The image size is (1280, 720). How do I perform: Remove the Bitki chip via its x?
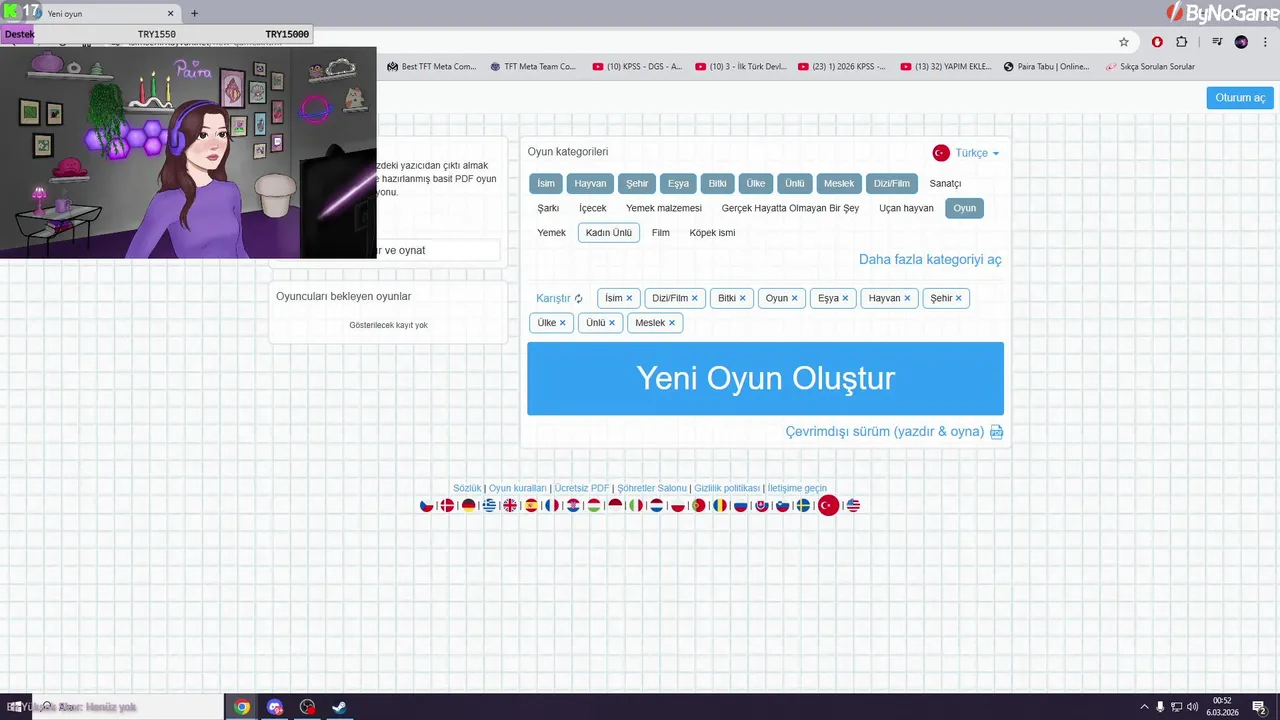742,298
